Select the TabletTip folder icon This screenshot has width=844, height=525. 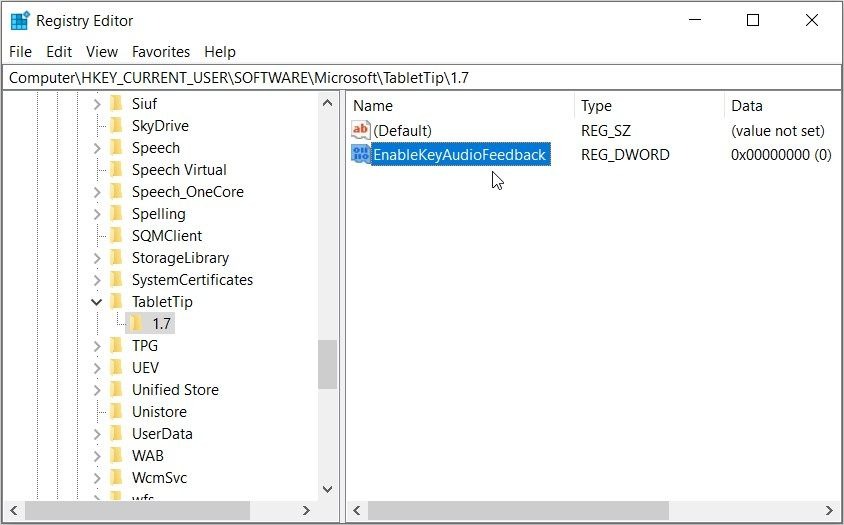(x=117, y=301)
